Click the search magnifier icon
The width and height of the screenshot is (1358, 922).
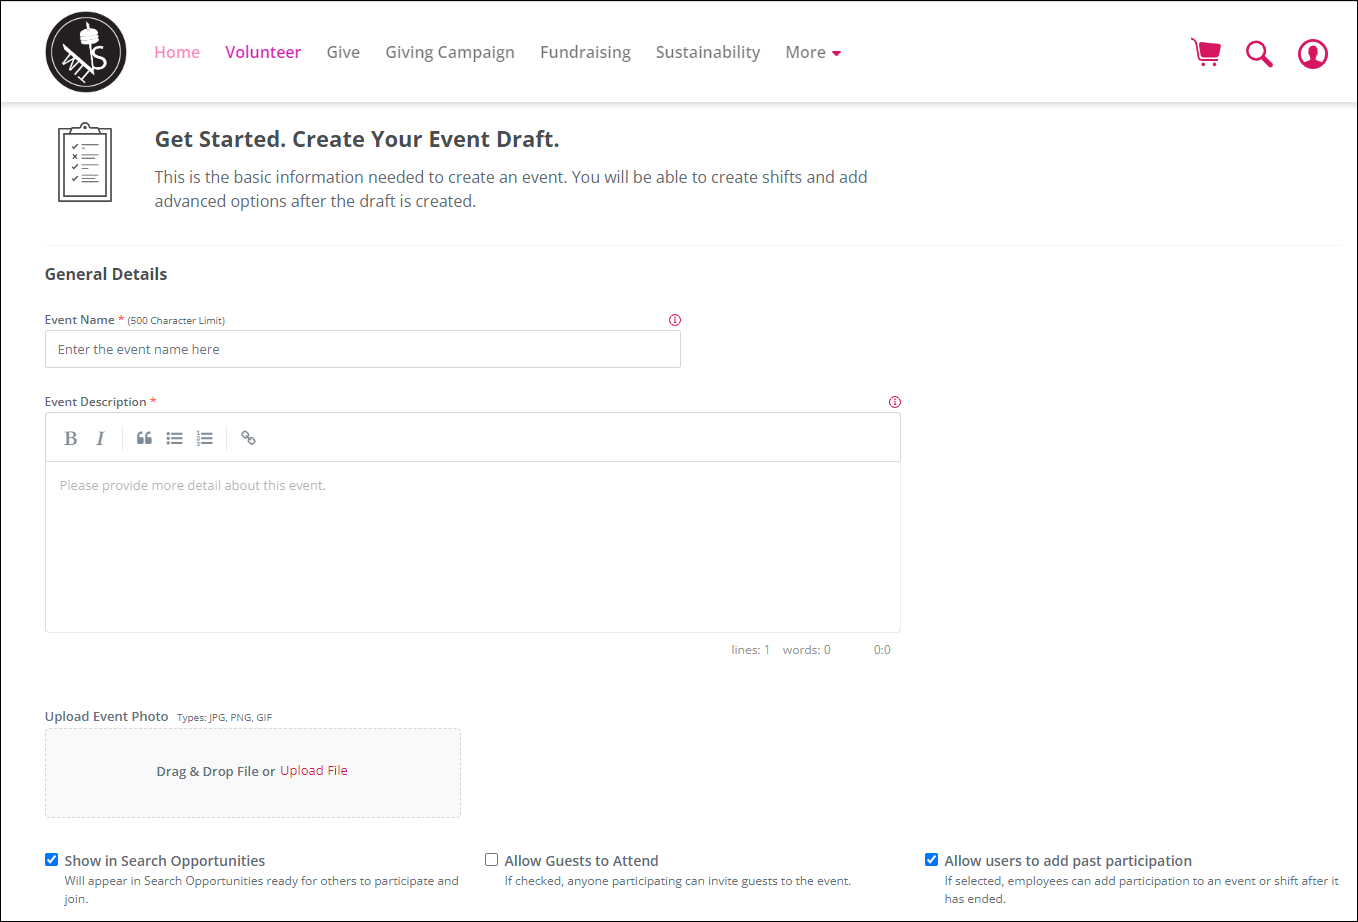click(x=1259, y=53)
